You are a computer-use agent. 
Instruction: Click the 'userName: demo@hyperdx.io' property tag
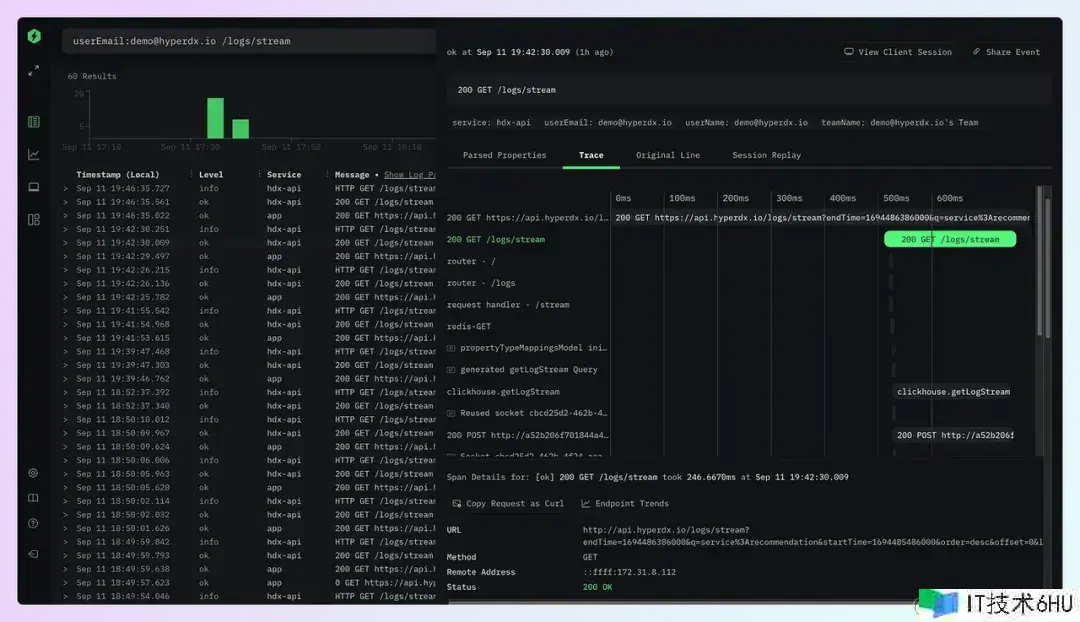(x=746, y=123)
